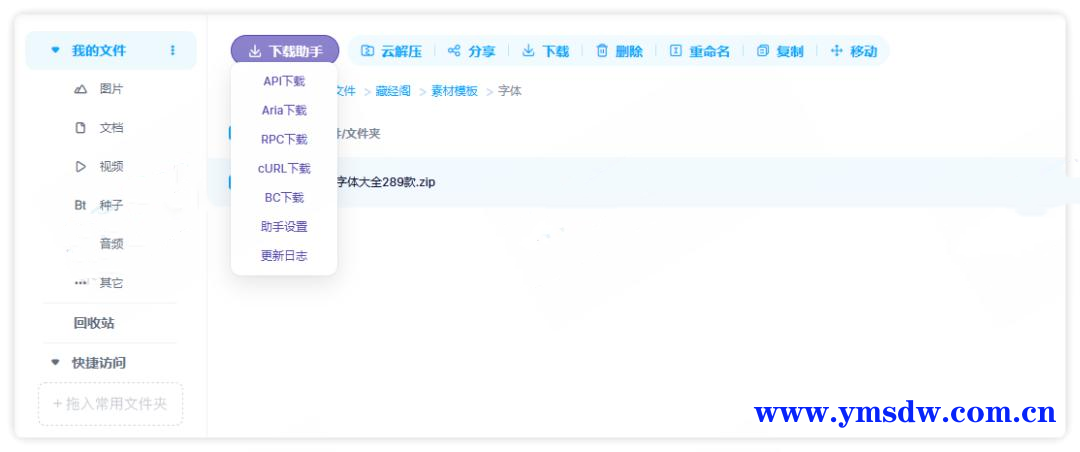Click the 删除 toolbar button
1080x452 pixels.
pos(619,51)
